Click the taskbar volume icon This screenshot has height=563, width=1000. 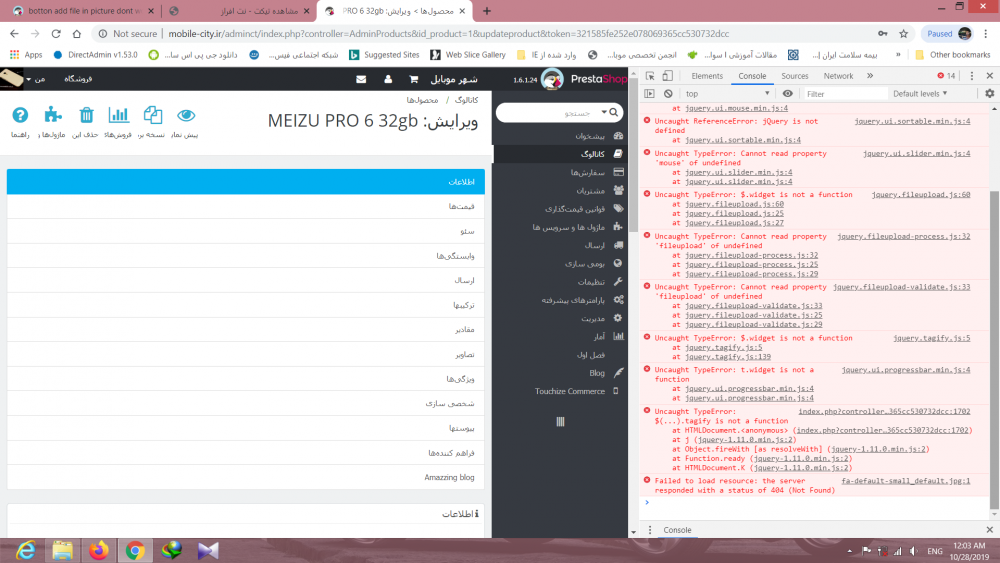pyautogui.click(x=913, y=551)
